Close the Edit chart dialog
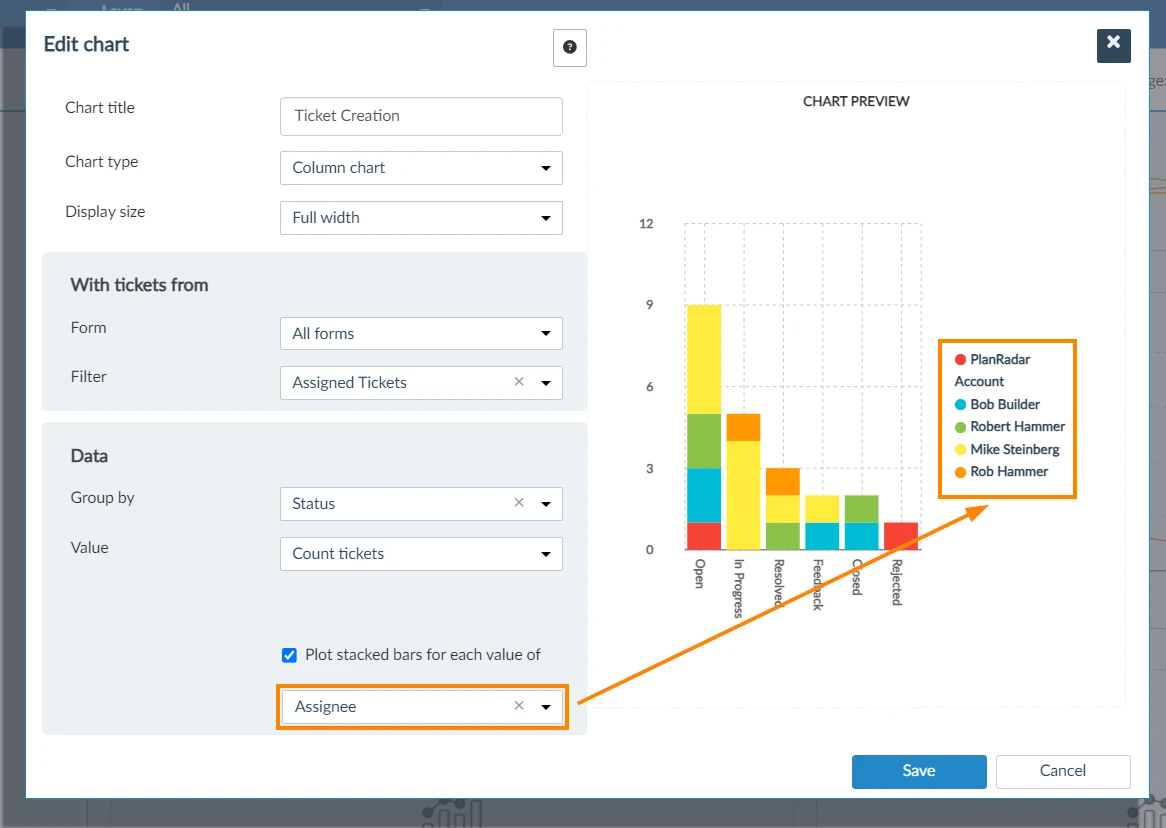 pyautogui.click(x=1113, y=45)
